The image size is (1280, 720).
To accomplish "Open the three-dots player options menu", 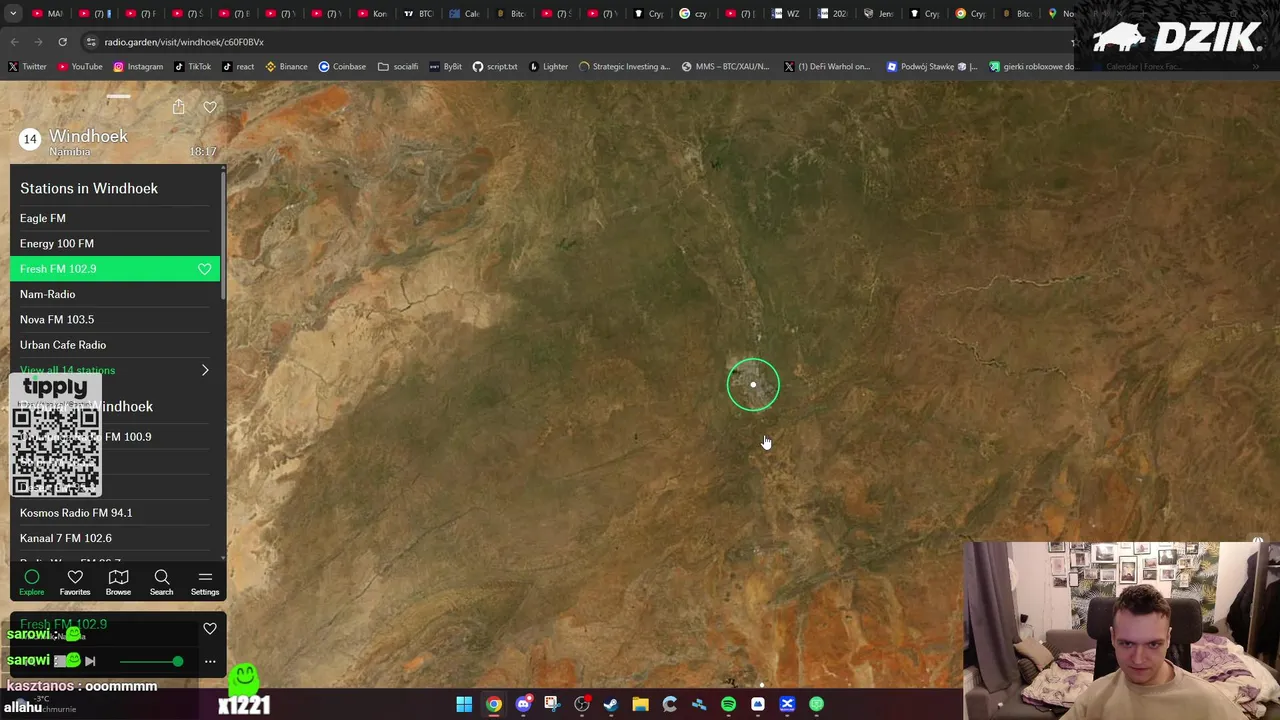I will (210, 661).
